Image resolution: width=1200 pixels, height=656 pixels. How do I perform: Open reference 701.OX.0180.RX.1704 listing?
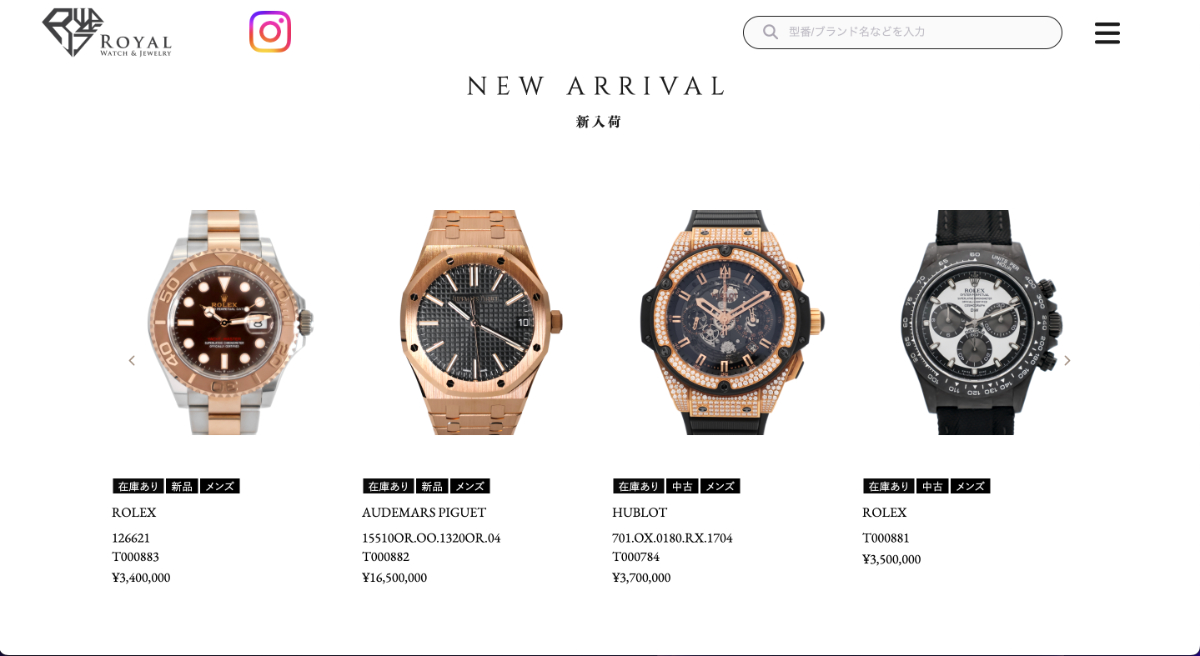pyautogui.click(x=672, y=538)
